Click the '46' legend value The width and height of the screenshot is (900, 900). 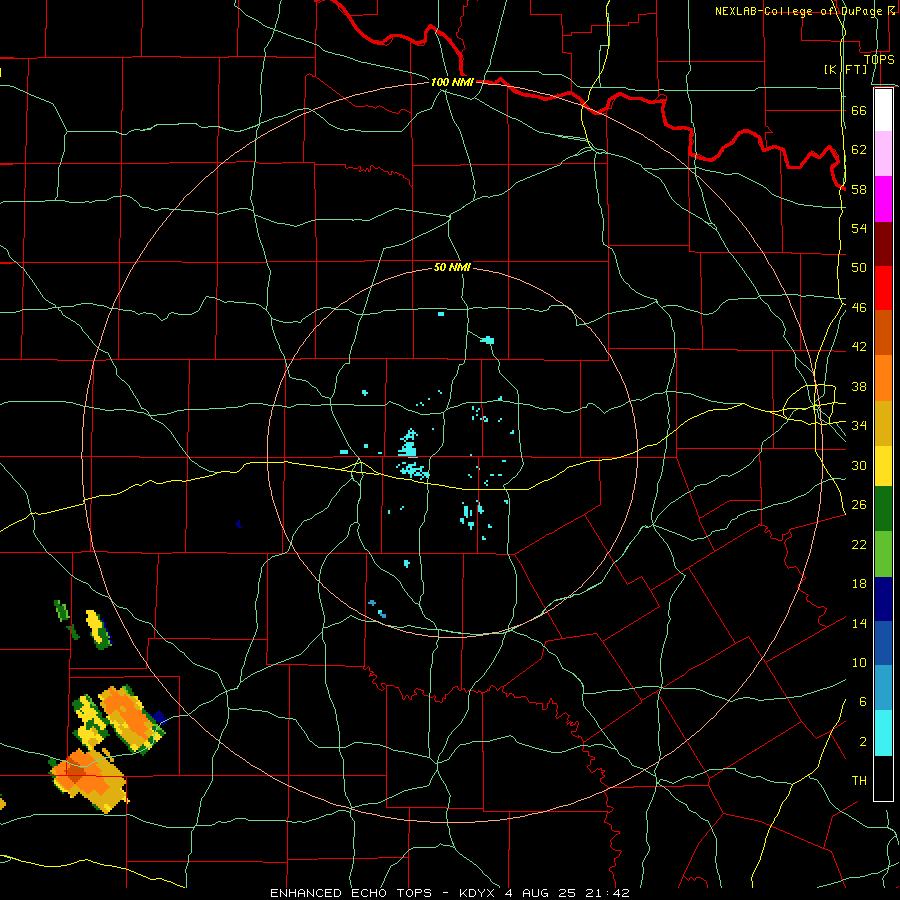tap(859, 307)
